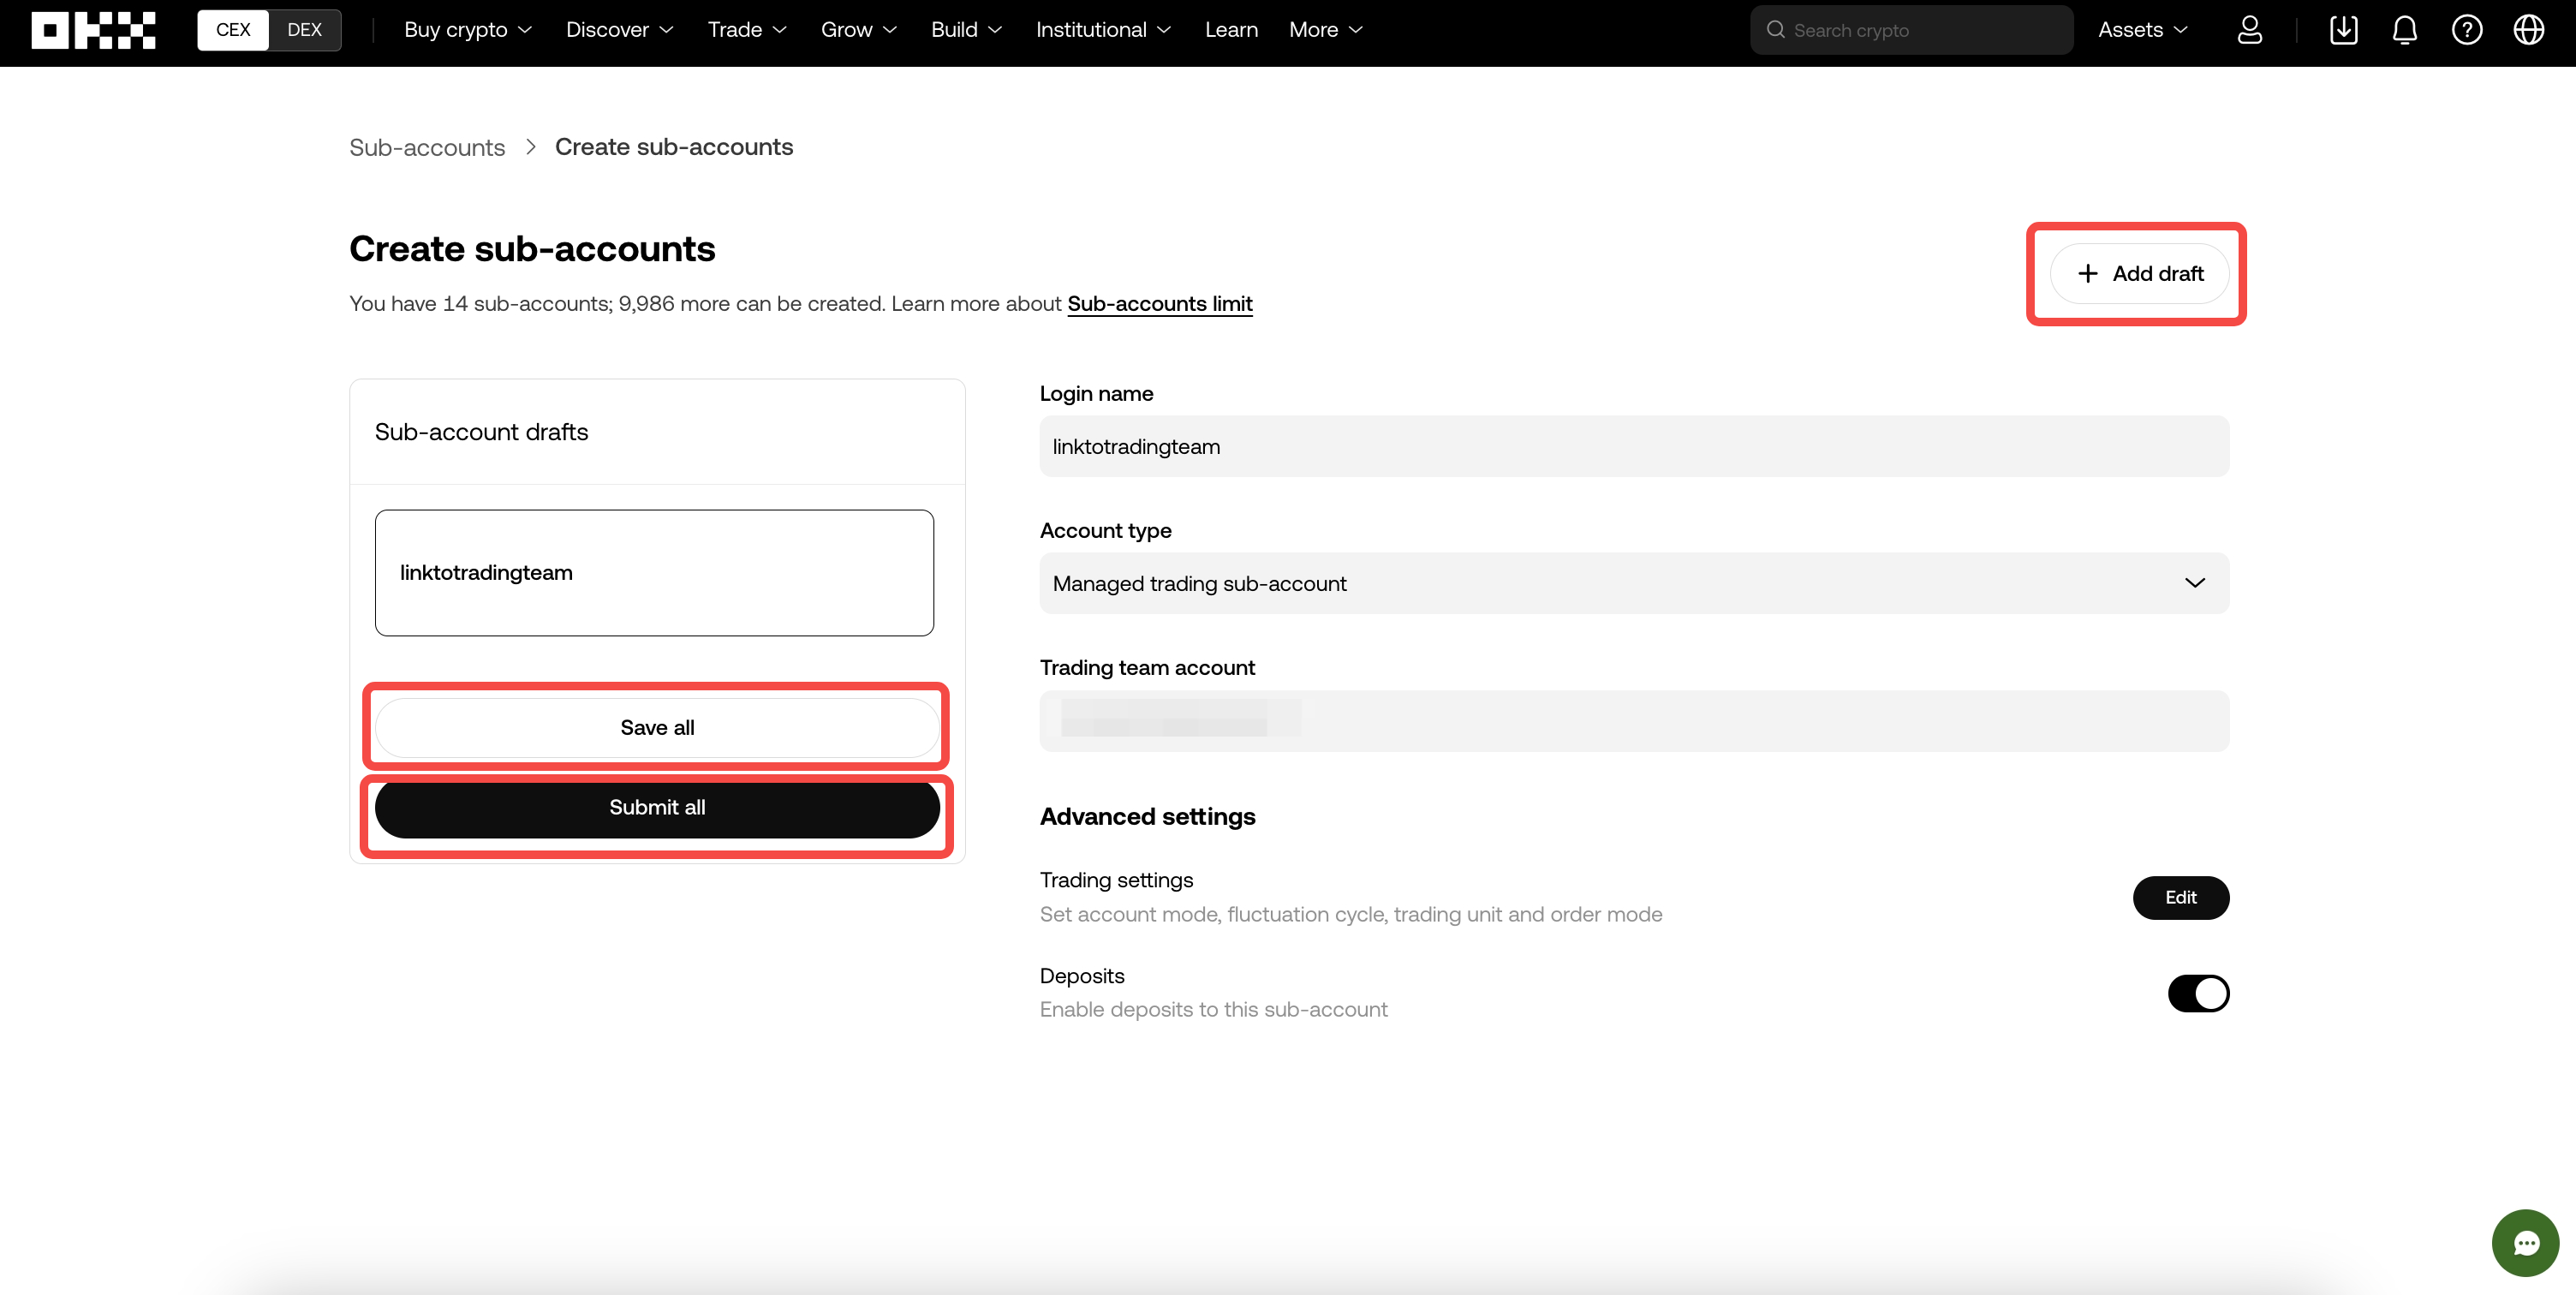Switch to DEX mode
The height and width of the screenshot is (1295, 2576).
[x=304, y=30]
